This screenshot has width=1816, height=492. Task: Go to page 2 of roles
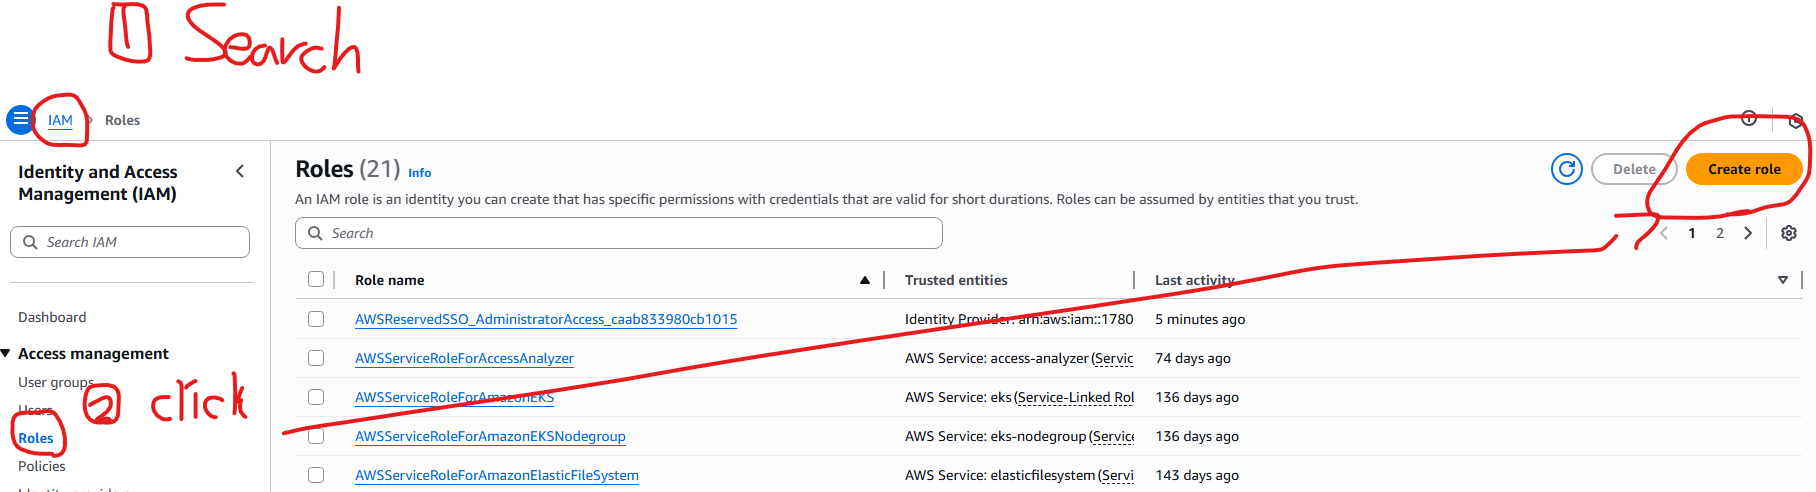click(1720, 233)
